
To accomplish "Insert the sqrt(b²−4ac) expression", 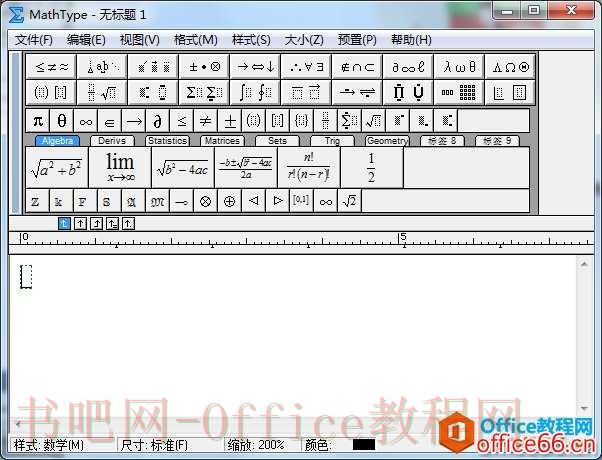I will [183, 167].
